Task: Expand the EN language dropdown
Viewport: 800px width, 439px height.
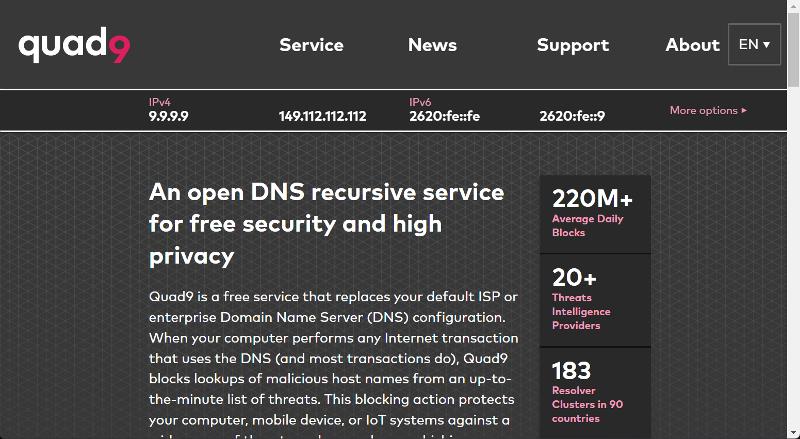Action: point(754,44)
